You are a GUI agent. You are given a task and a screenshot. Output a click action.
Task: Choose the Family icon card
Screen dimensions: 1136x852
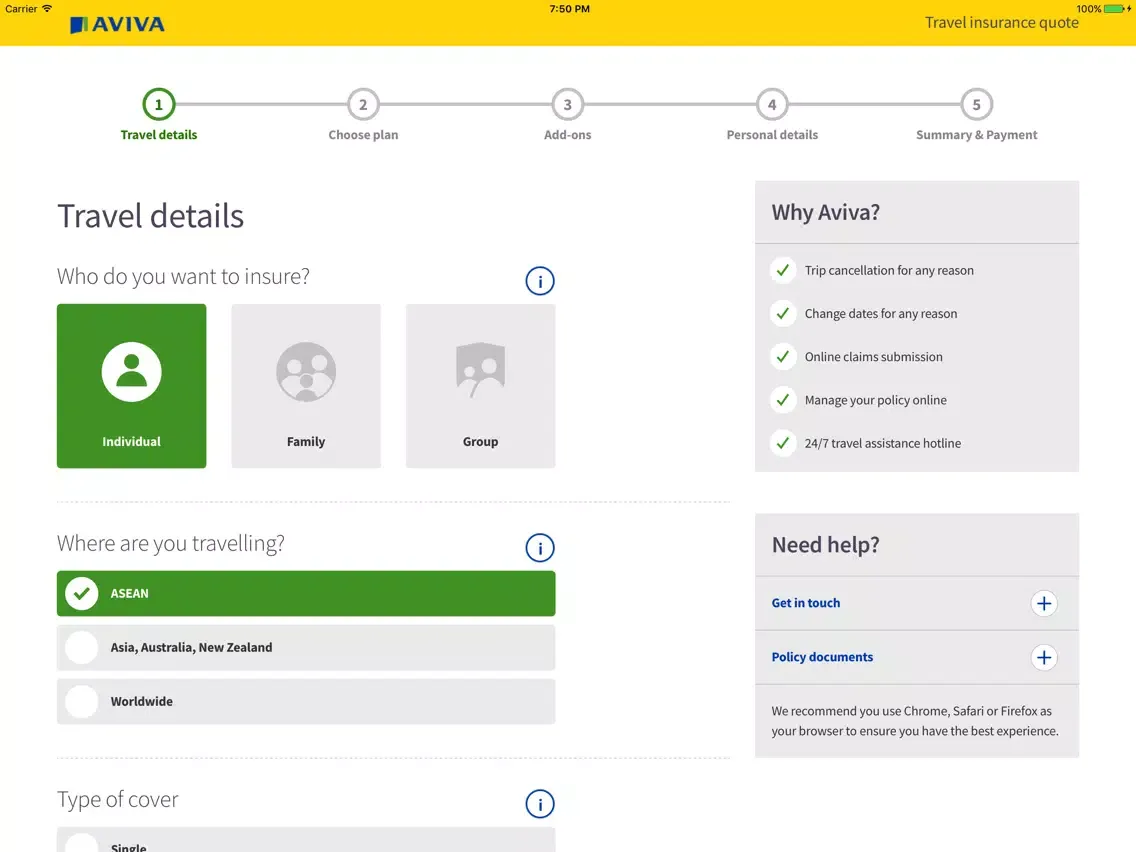coord(306,385)
